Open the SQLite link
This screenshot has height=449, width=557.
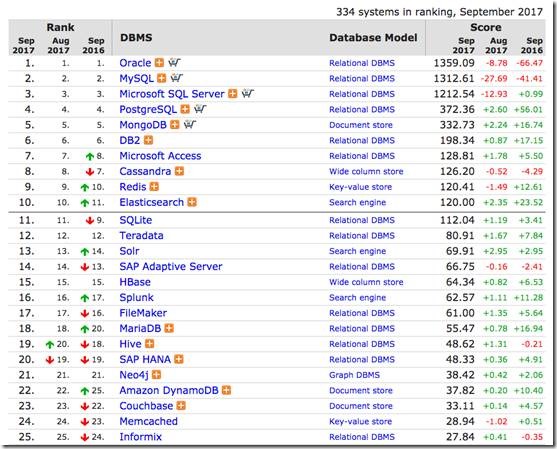point(136,220)
